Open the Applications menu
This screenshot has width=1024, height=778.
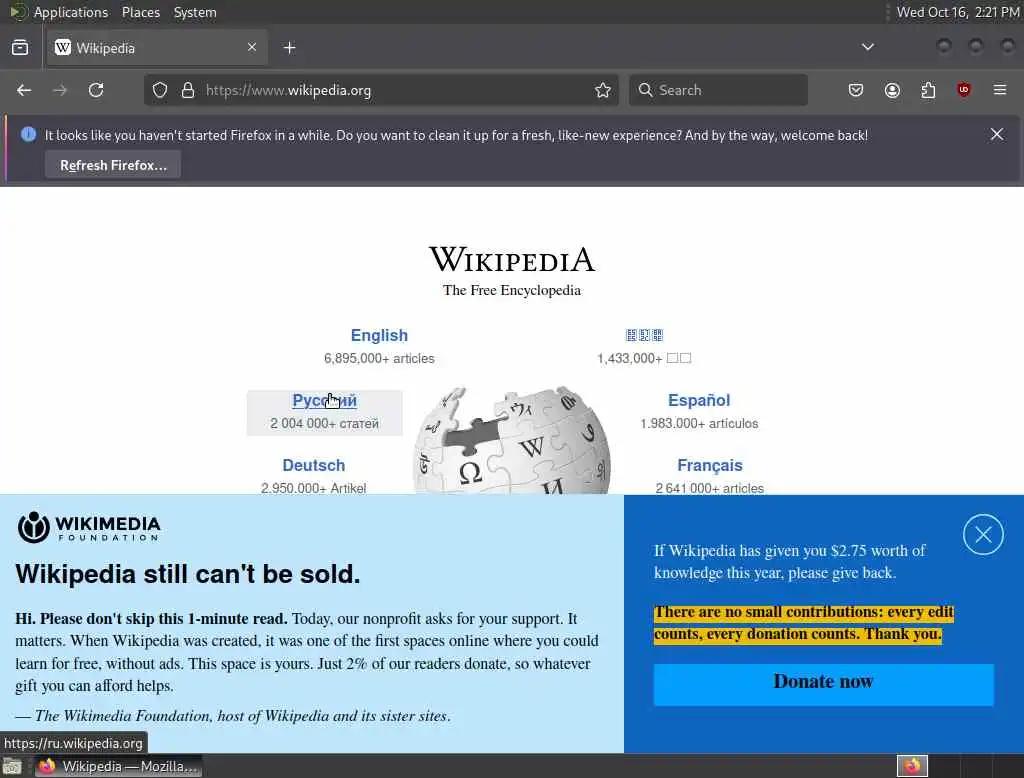[x=71, y=12]
